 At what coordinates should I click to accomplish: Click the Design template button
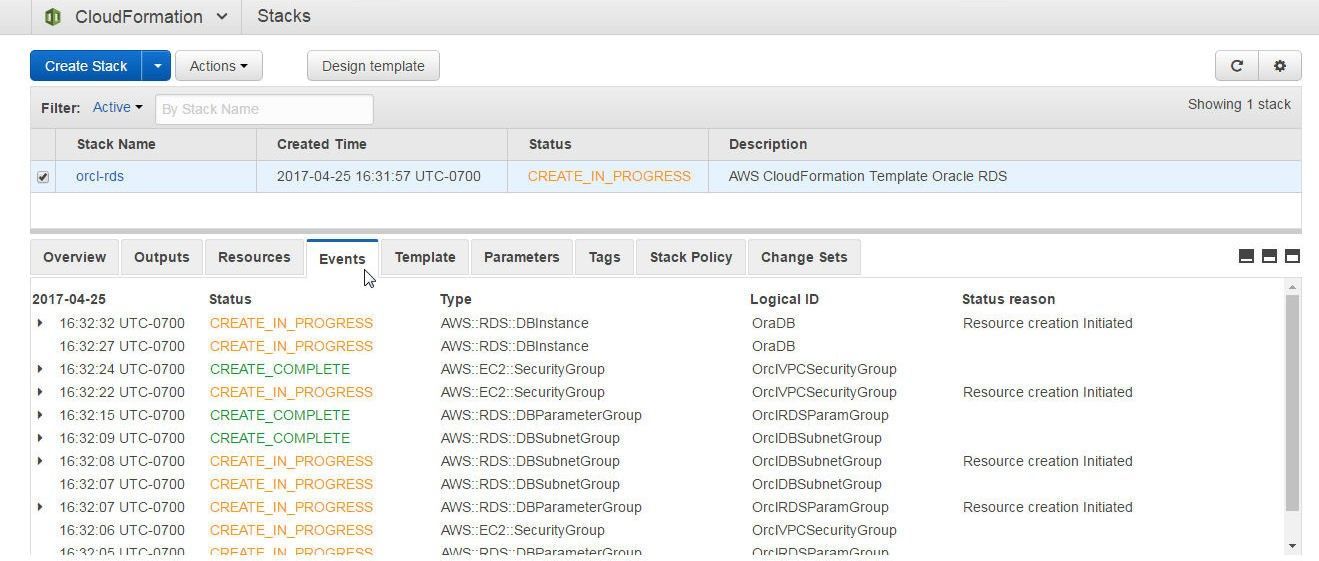[373, 66]
